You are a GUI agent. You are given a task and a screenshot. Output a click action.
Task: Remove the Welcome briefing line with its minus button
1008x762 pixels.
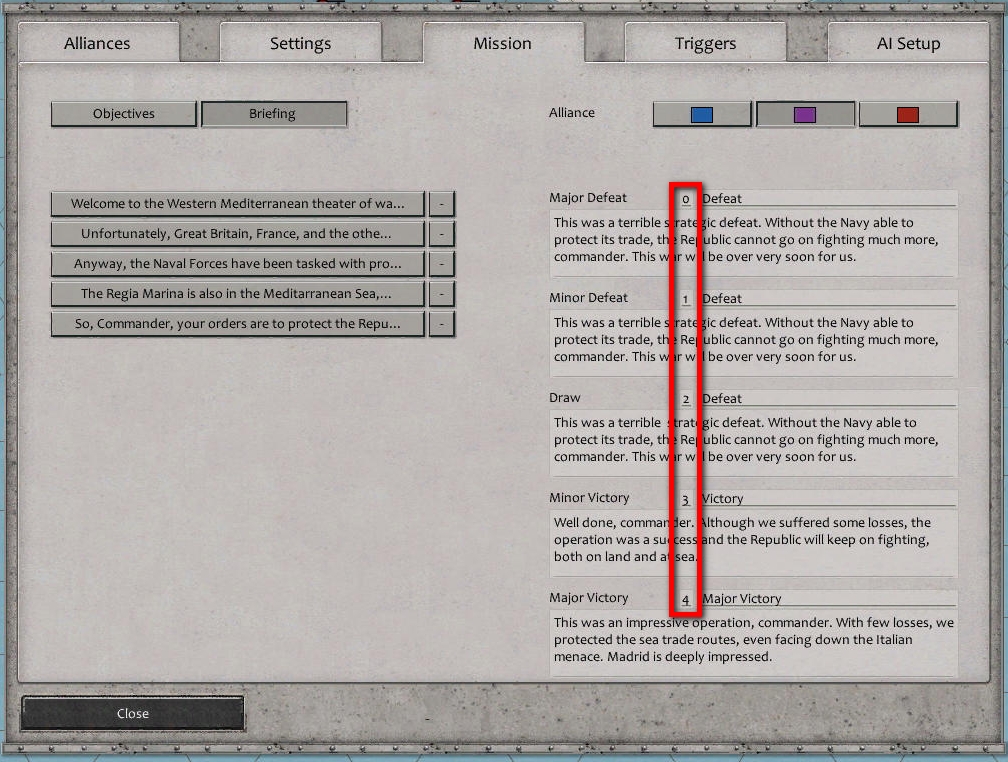click(441, 204)
